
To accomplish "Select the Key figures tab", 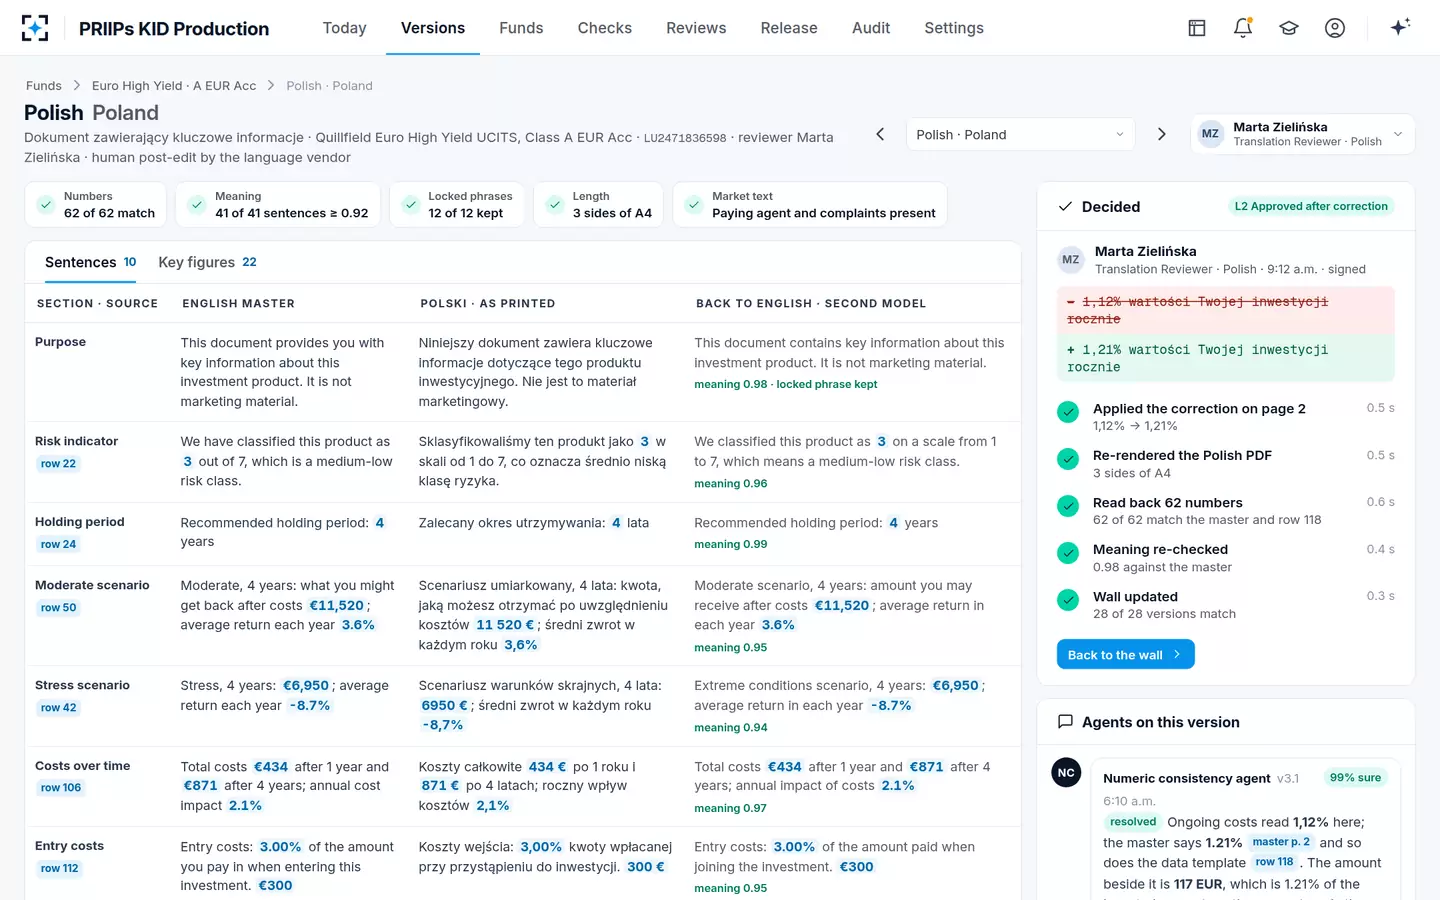I will [207, 262].
